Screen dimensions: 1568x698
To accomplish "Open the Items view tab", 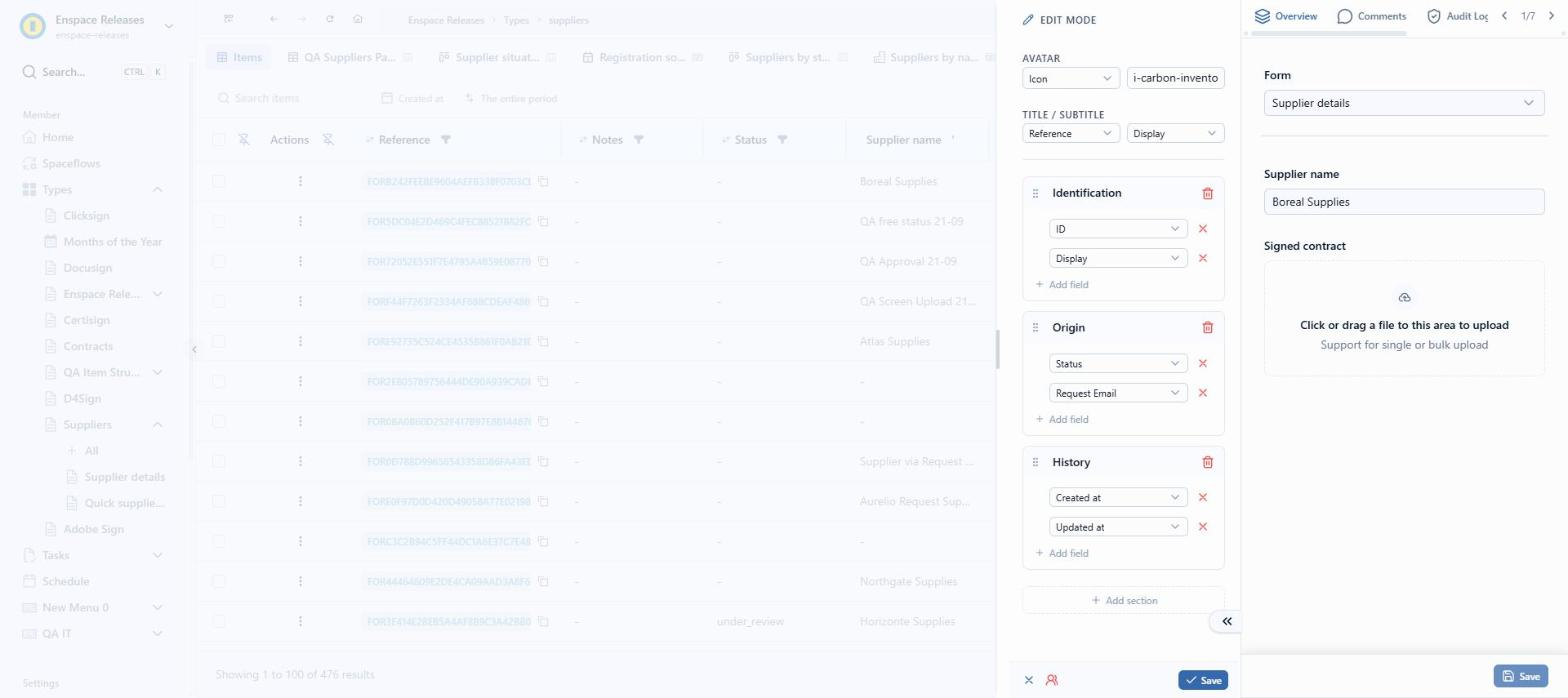I will (x=239, y=57).
